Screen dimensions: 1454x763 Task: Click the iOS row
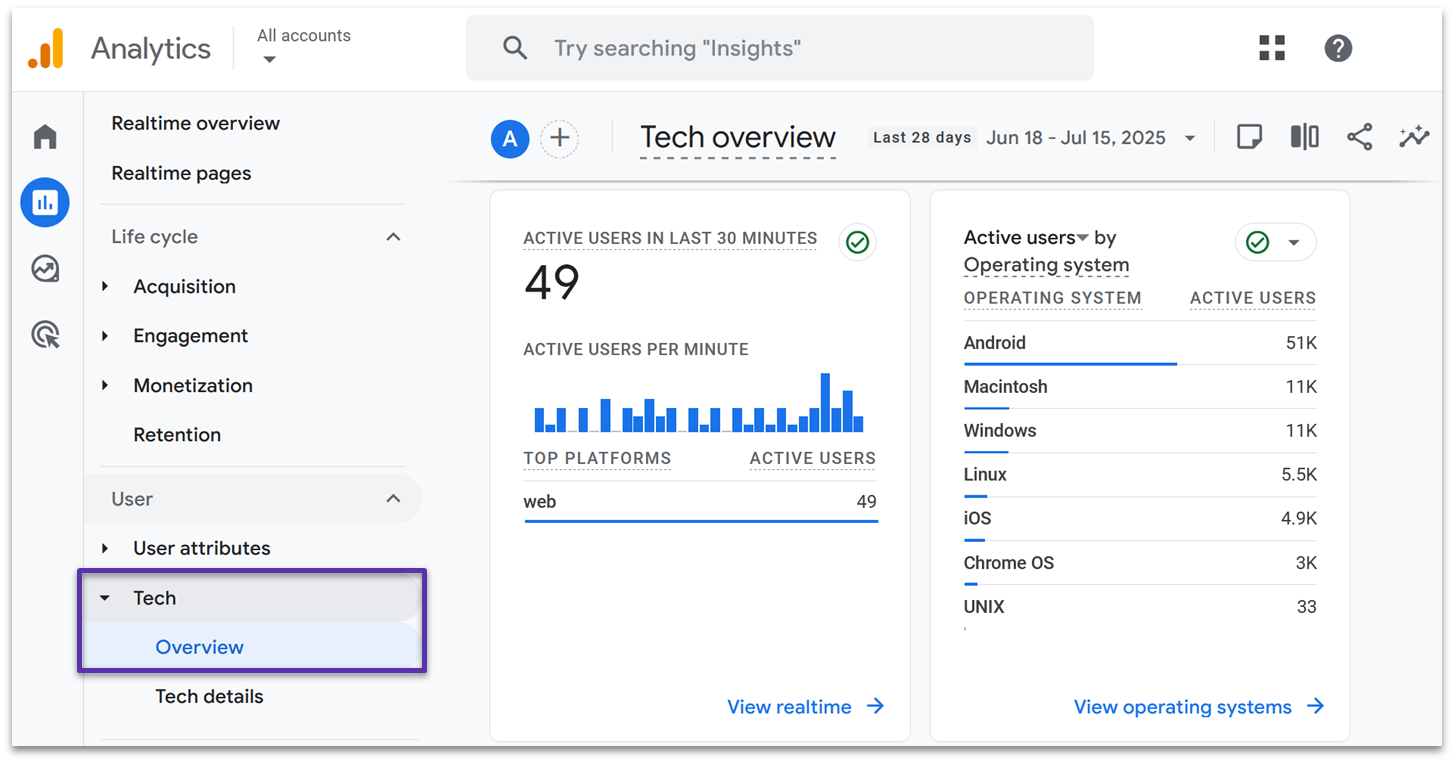pos(1140,519)
